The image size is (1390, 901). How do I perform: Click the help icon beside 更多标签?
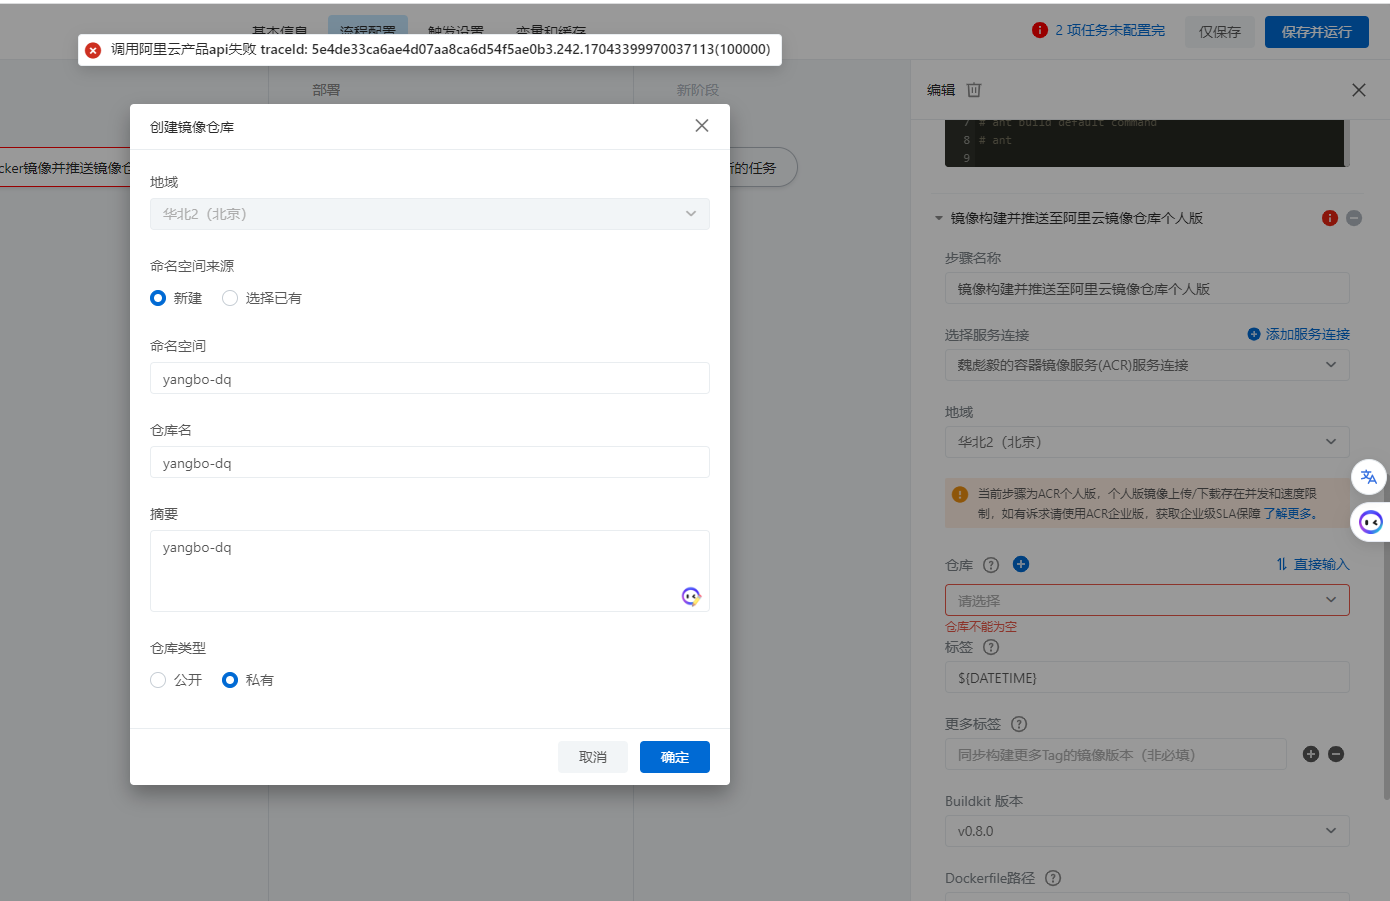point(1019,724)
